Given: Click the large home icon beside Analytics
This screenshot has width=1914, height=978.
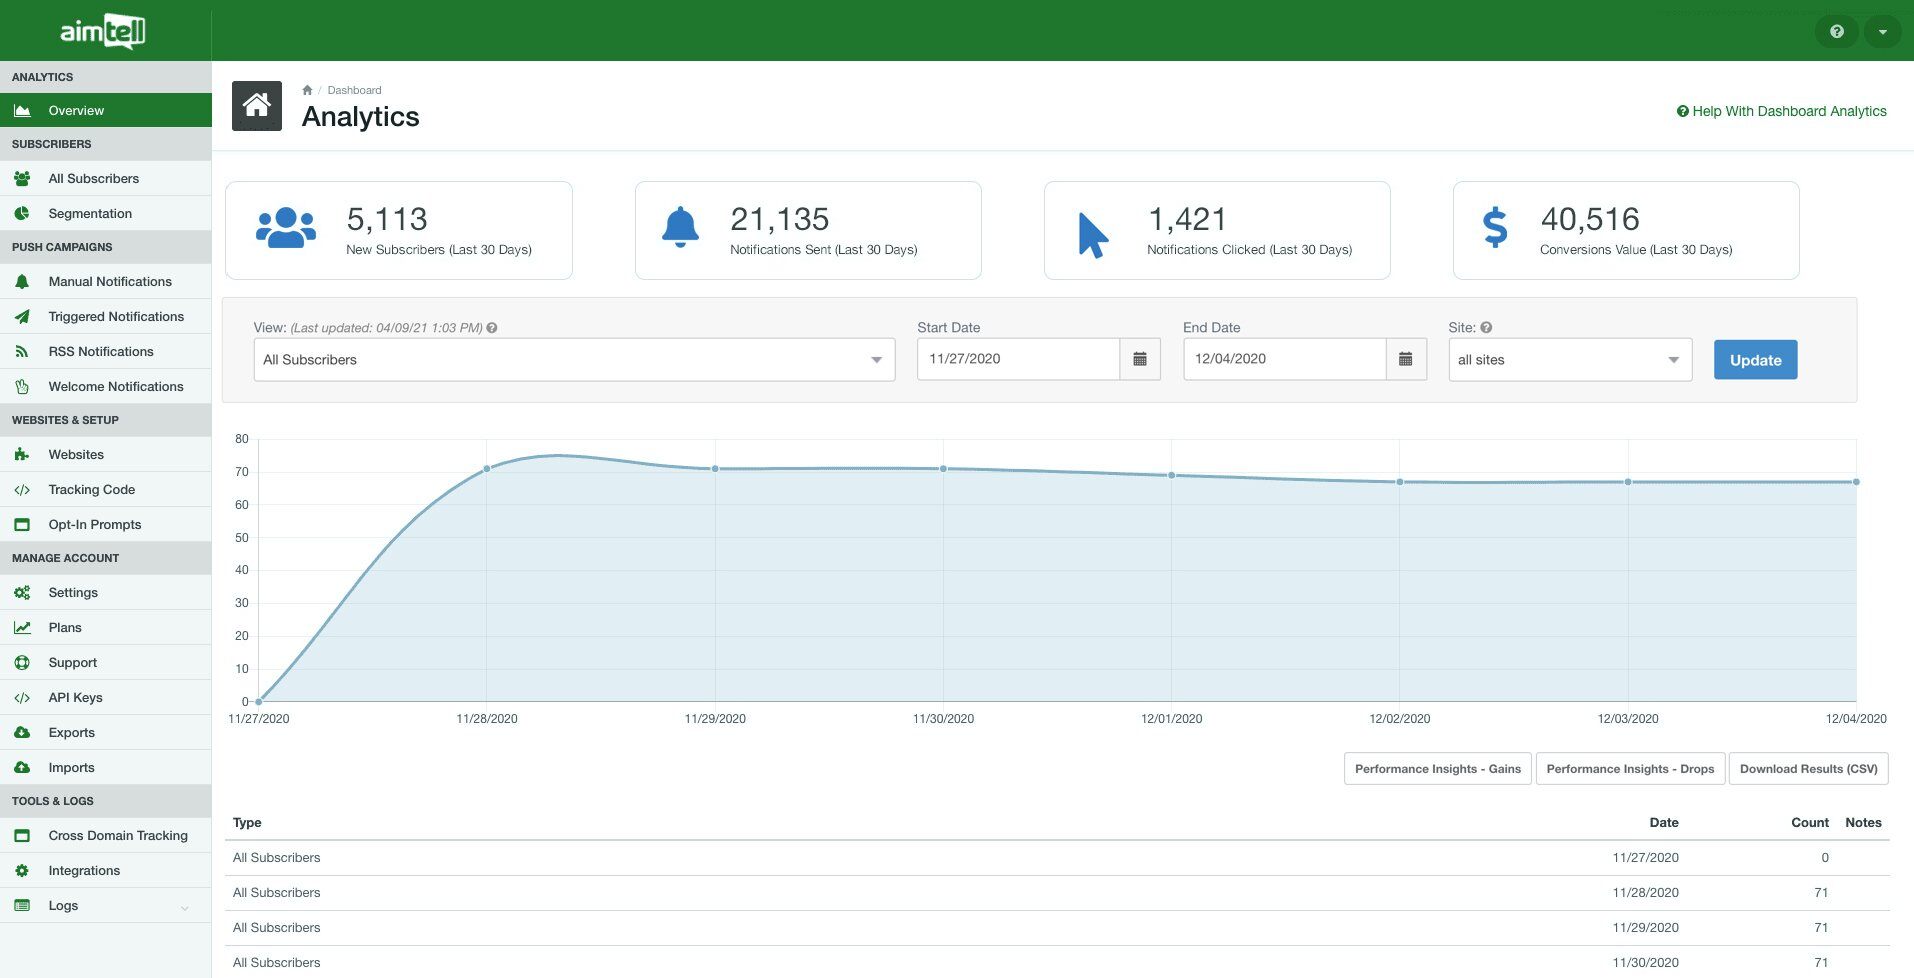Looking at the screenshot, I should click(257, 106).
